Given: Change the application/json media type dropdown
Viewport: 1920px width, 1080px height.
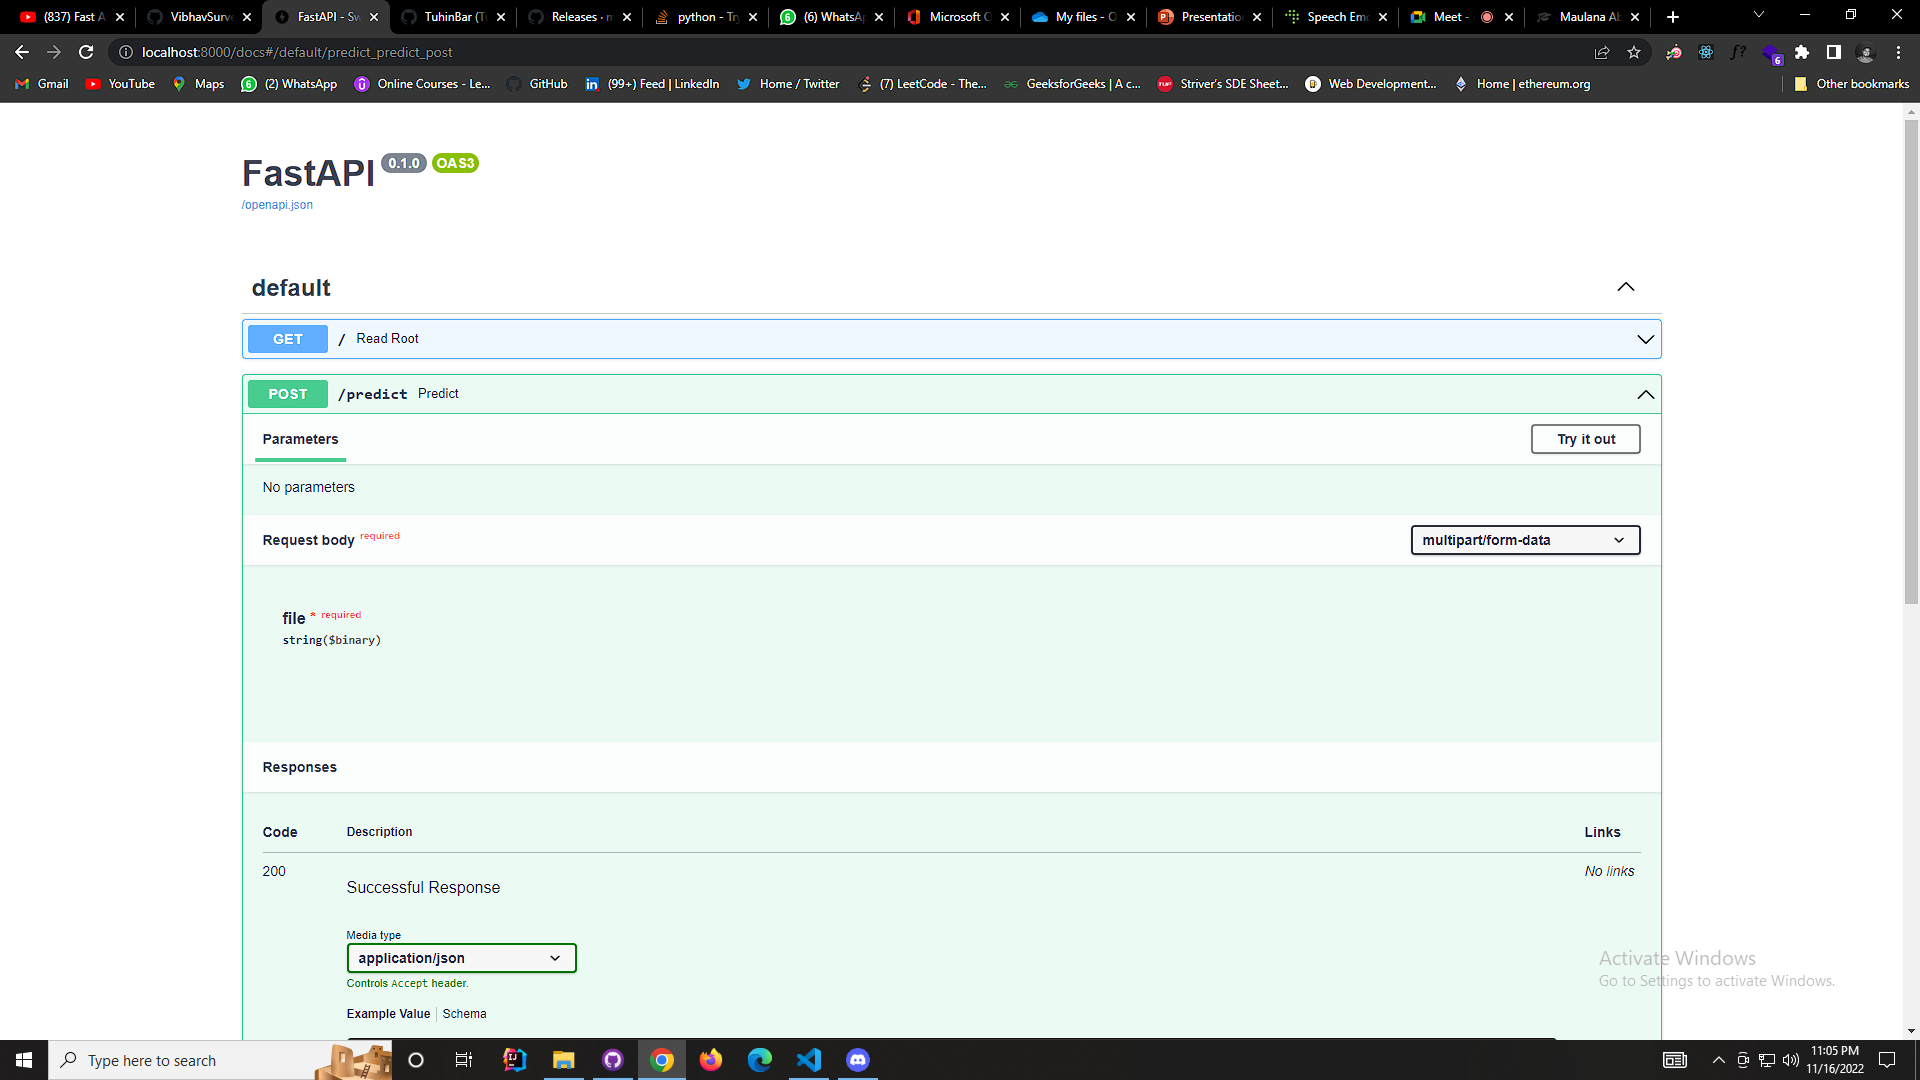Looking at the screenshot, I should [461, 957].
